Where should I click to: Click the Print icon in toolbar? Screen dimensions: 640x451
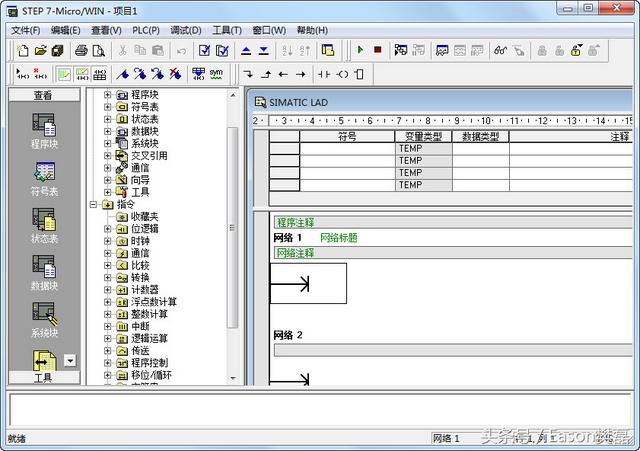click(x=81, y=51)
